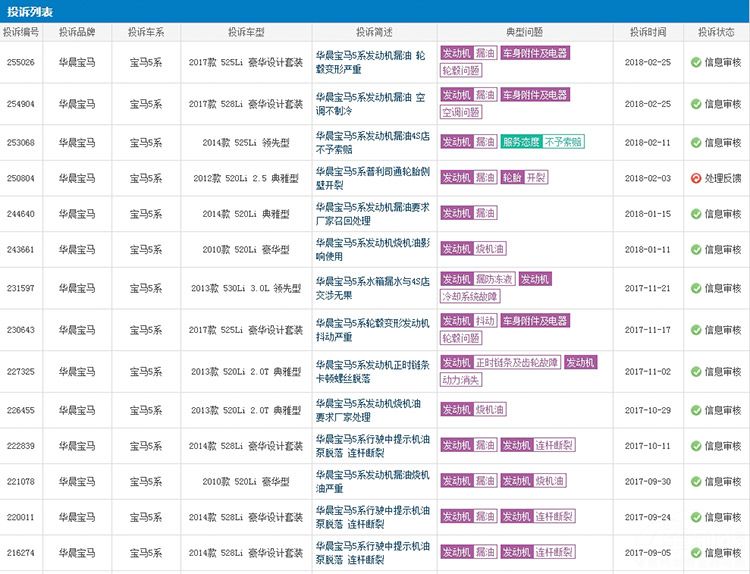This screenshot has width=750, height=574.
Task: Click the red 处理反馈 status icon
Action: (696, 178)
